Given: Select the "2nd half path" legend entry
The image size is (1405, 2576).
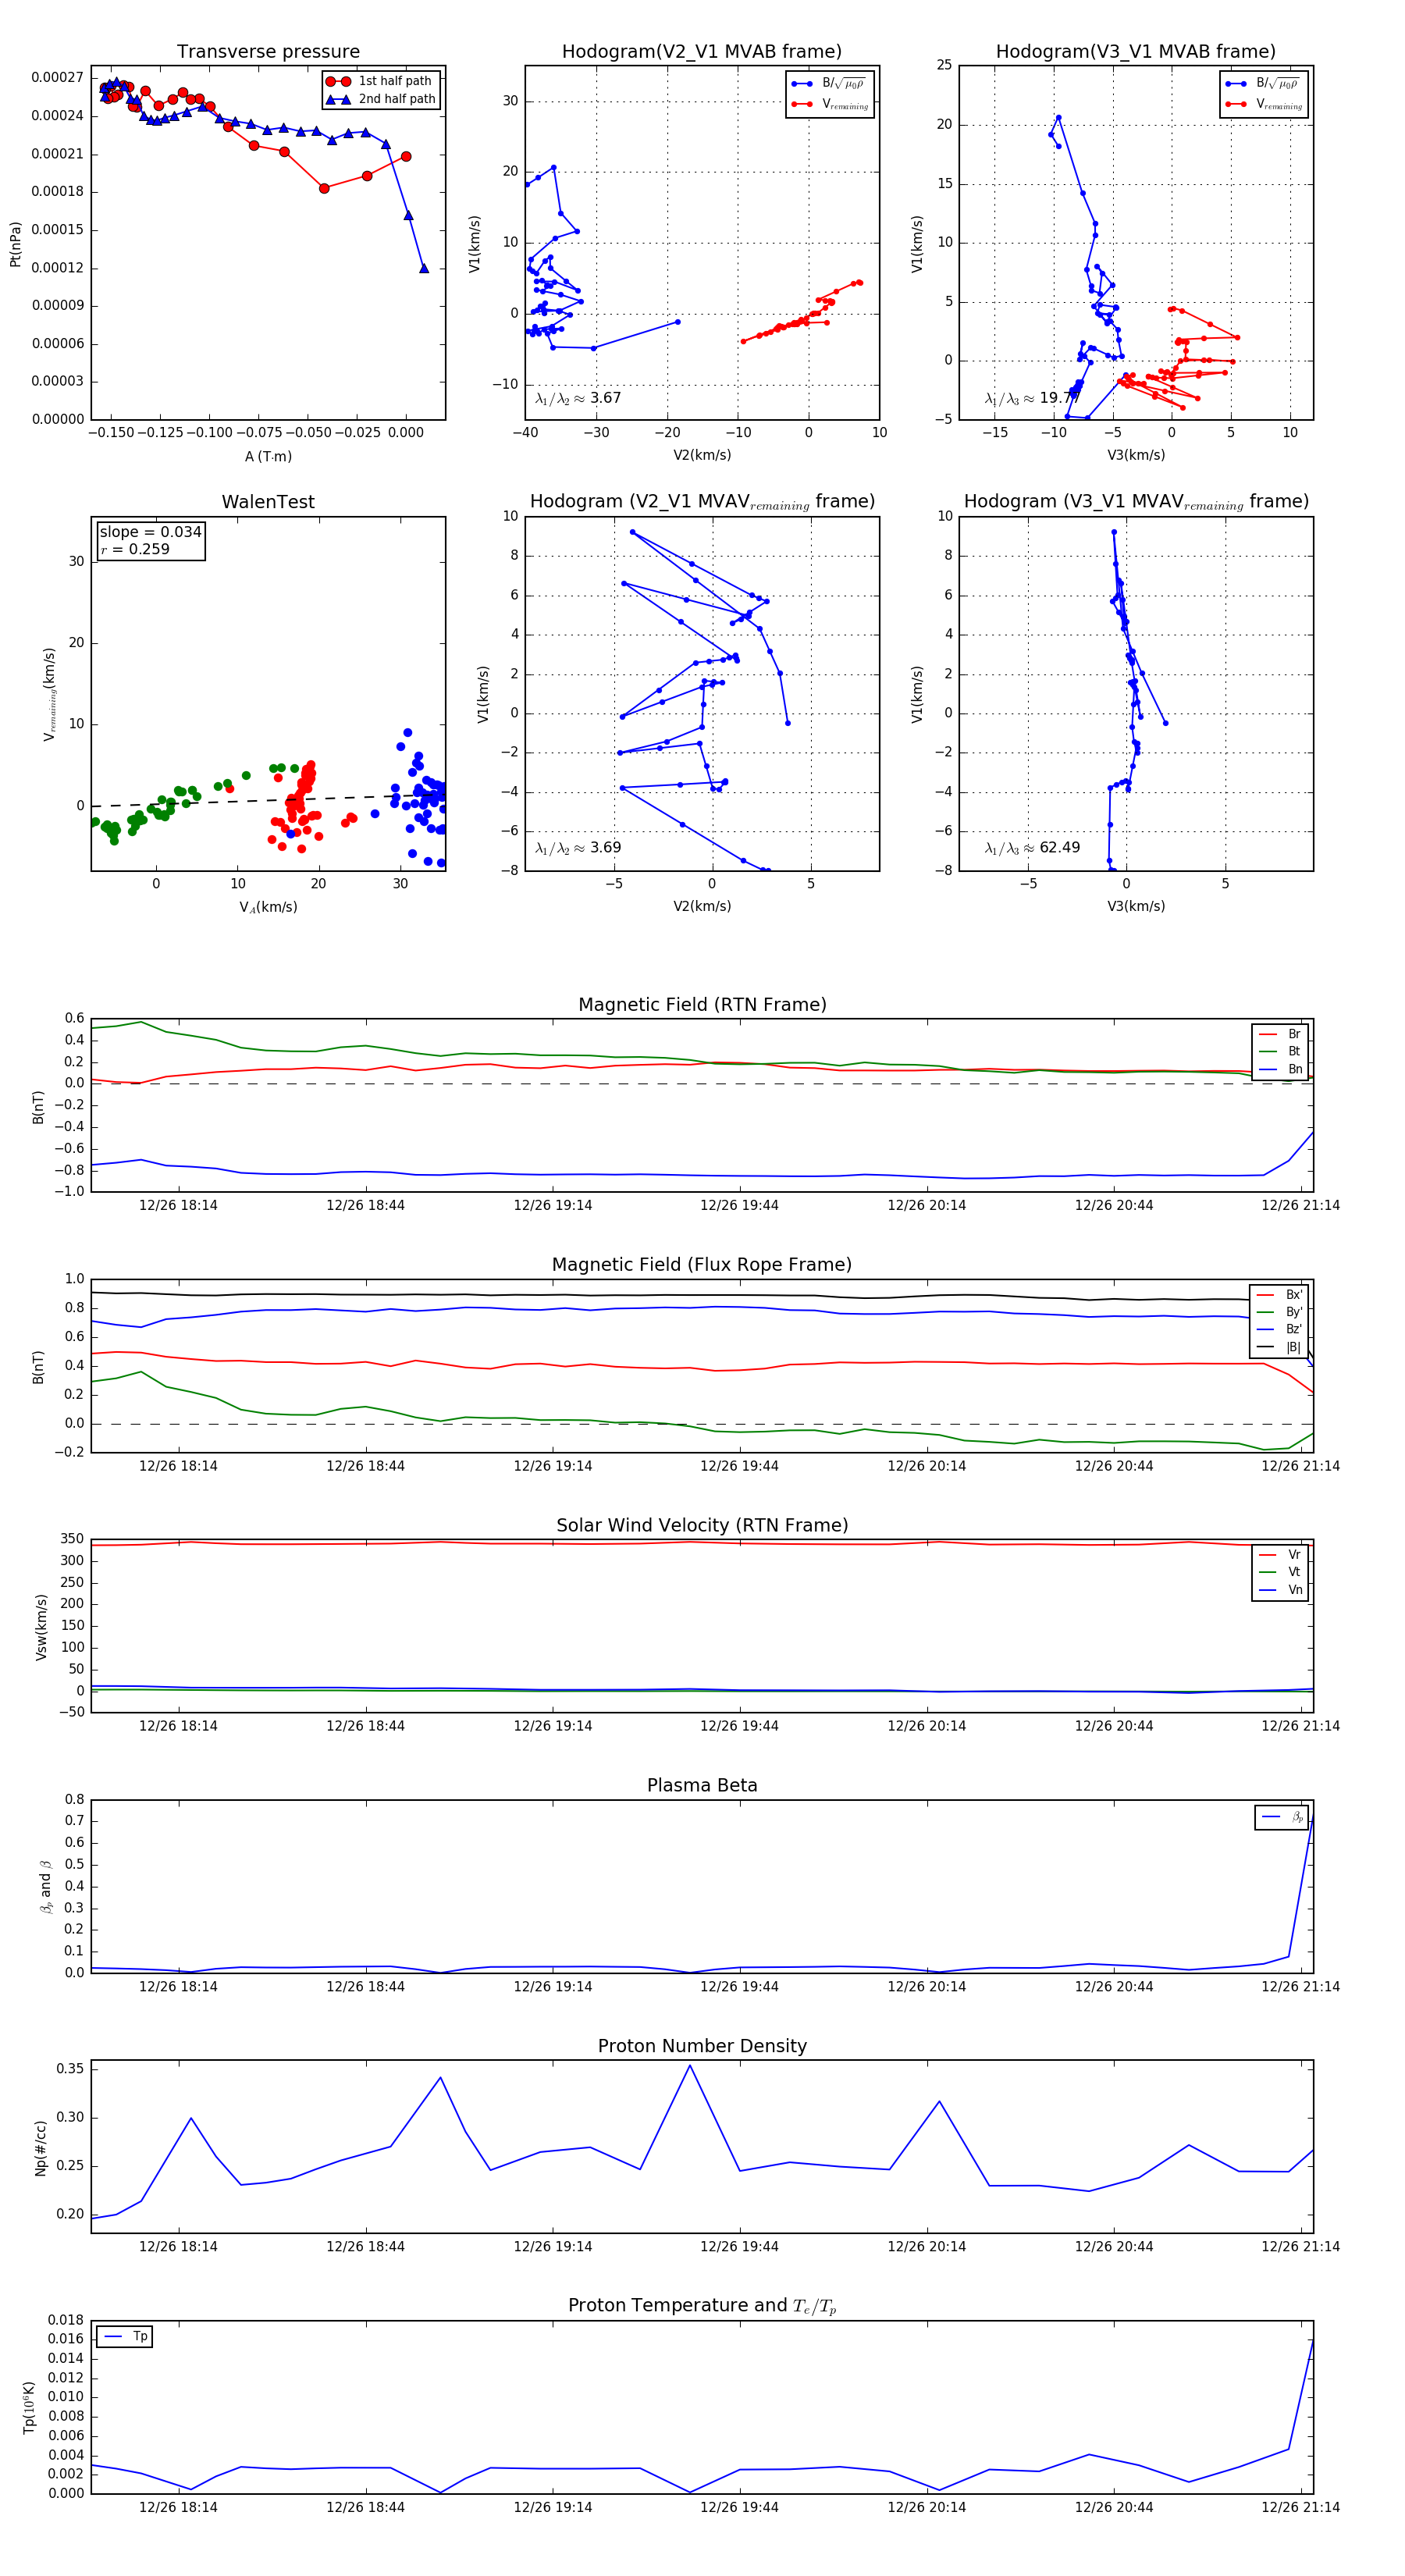Looking at the screenshot, I should click(382, 99).
